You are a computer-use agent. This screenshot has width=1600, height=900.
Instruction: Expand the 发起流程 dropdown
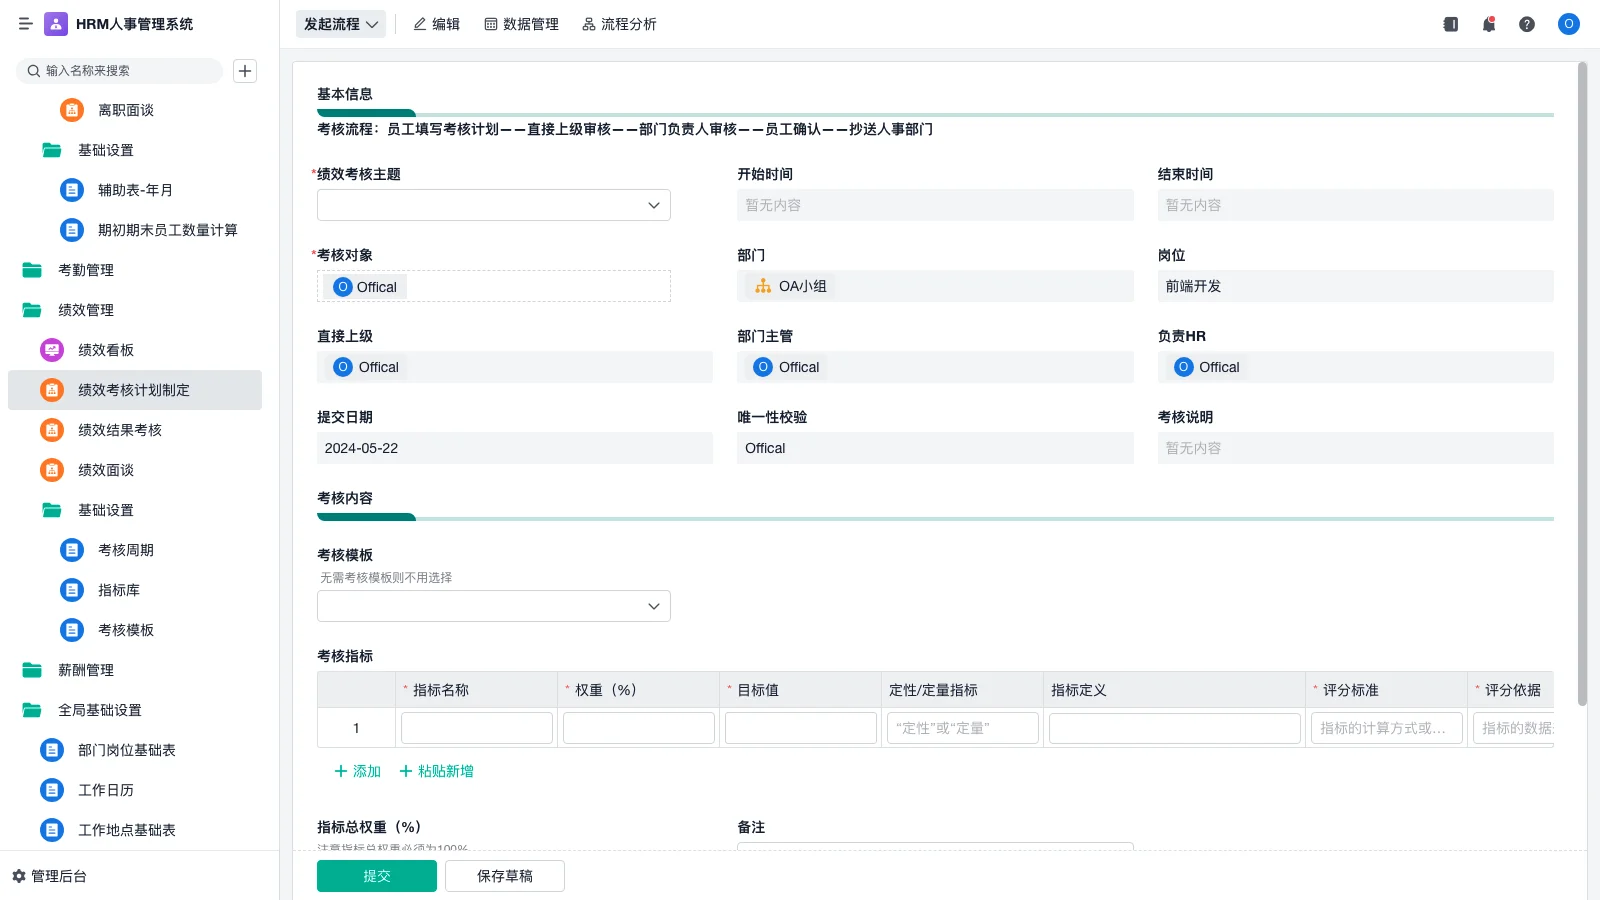341,24
